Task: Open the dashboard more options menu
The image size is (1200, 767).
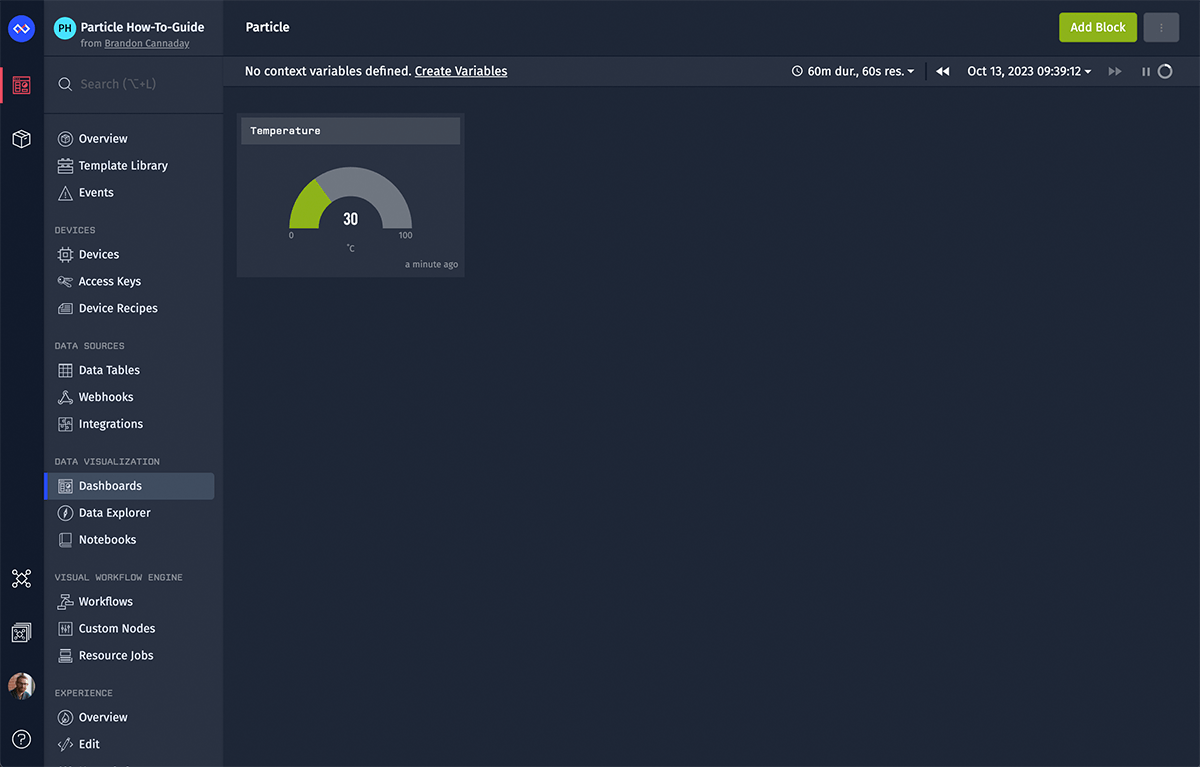Action: pos(1161,28)
